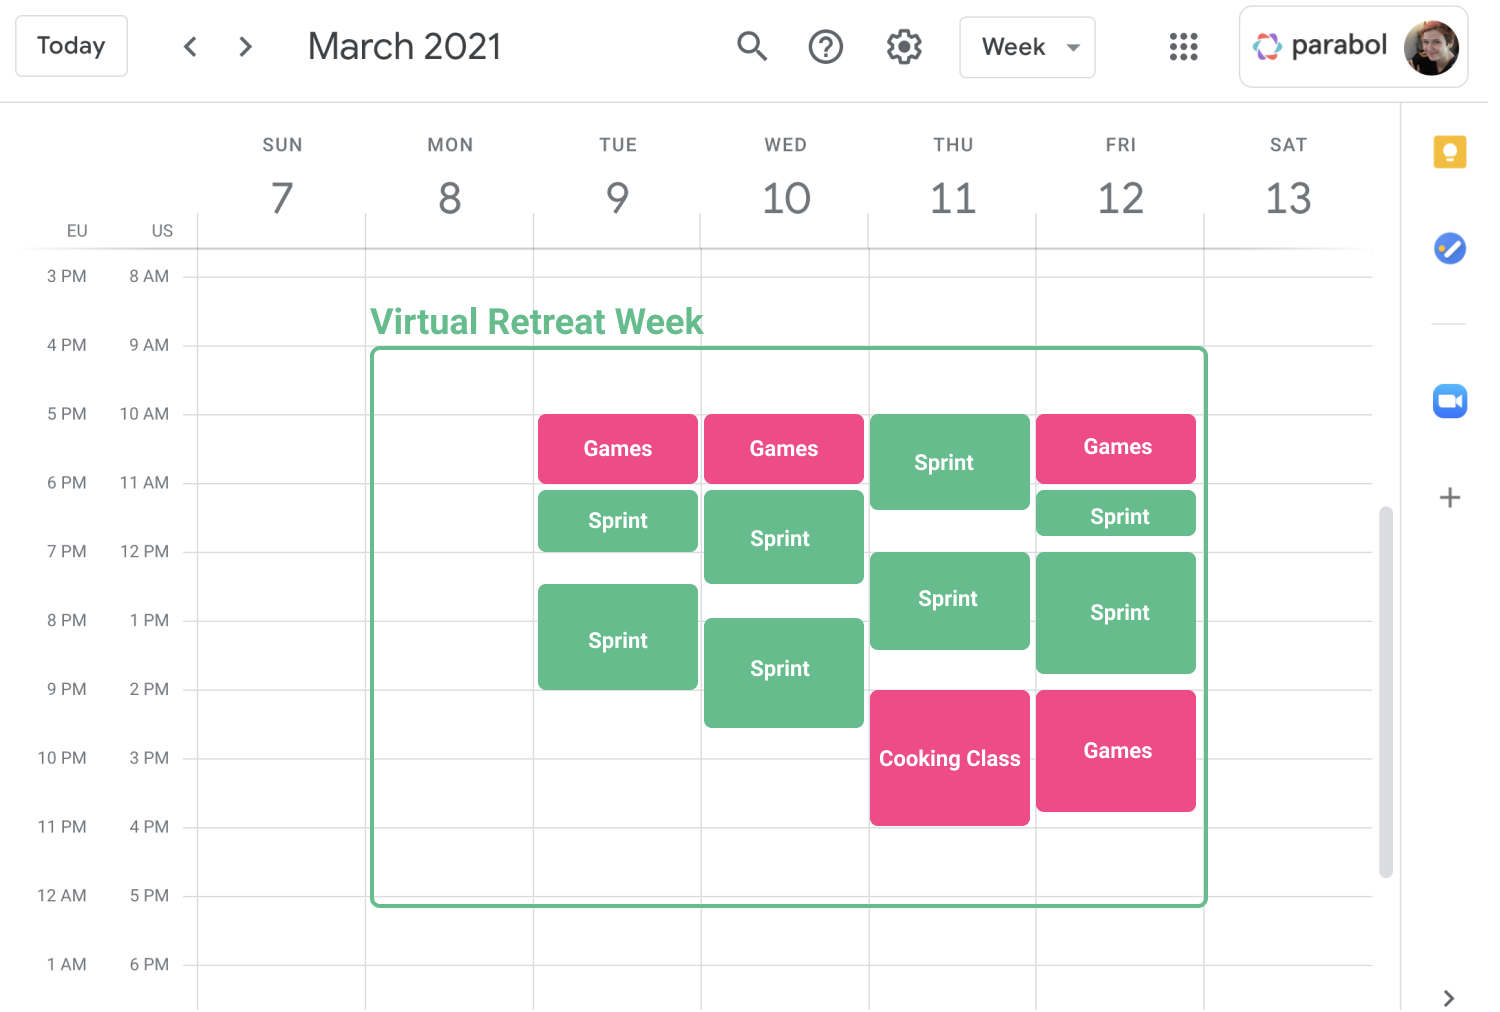Collapse the side panel arrow
The height and width of the screenshot is (1012, 1500).
click(1447, 997)
